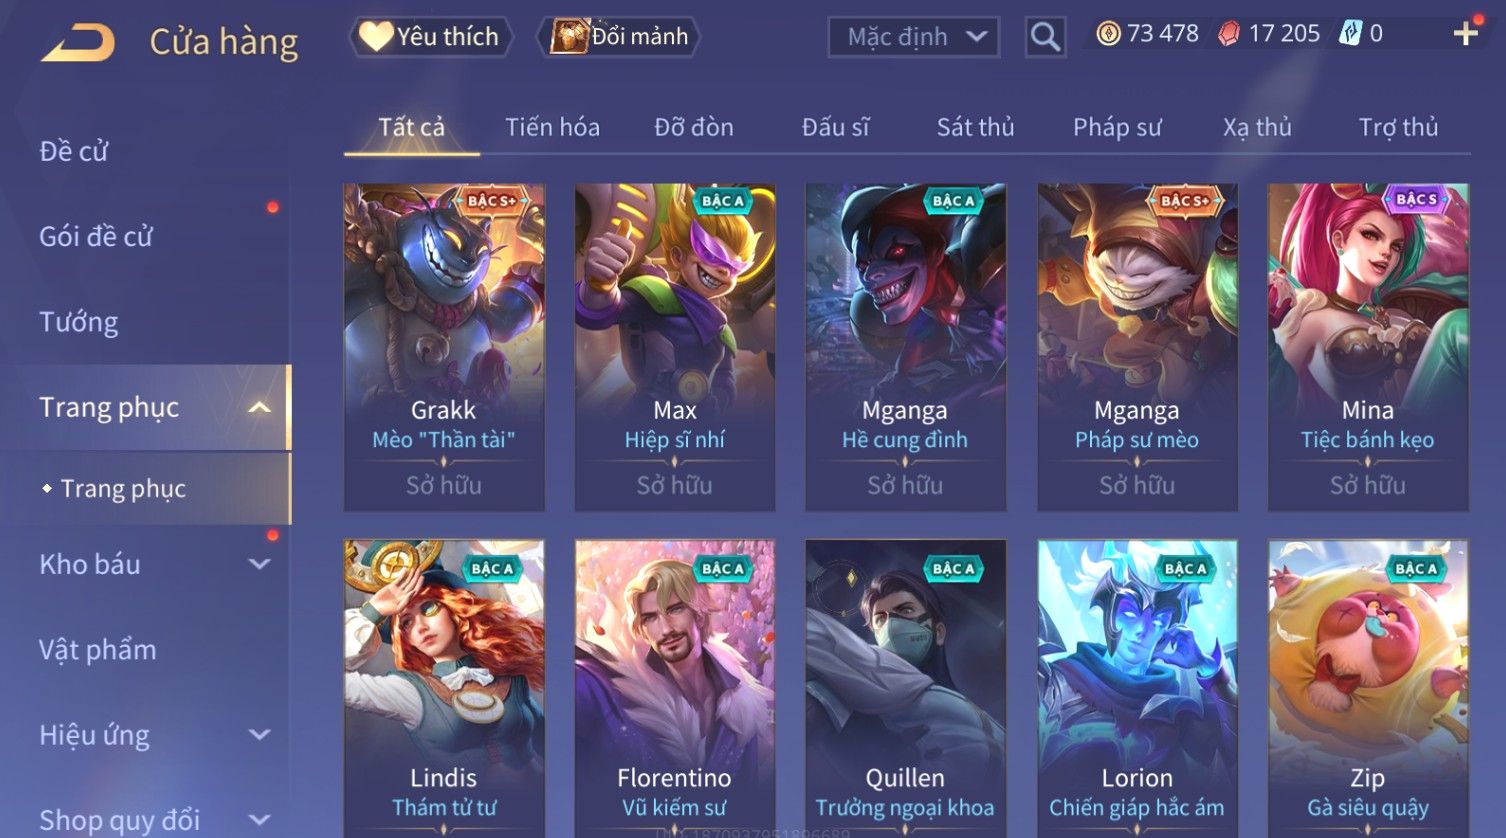Open the Mặc định sort dropdown
The image size is (1506, 838).
coord(914,37)
